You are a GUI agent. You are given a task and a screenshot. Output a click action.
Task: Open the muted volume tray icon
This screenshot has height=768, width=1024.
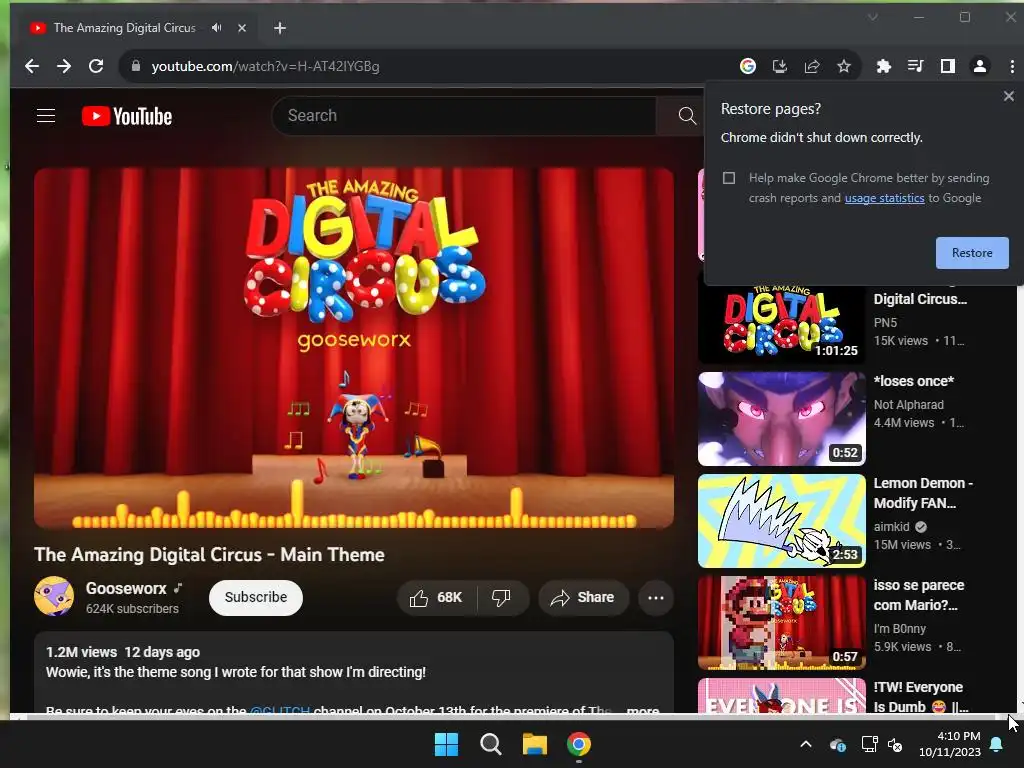(895, 744)
